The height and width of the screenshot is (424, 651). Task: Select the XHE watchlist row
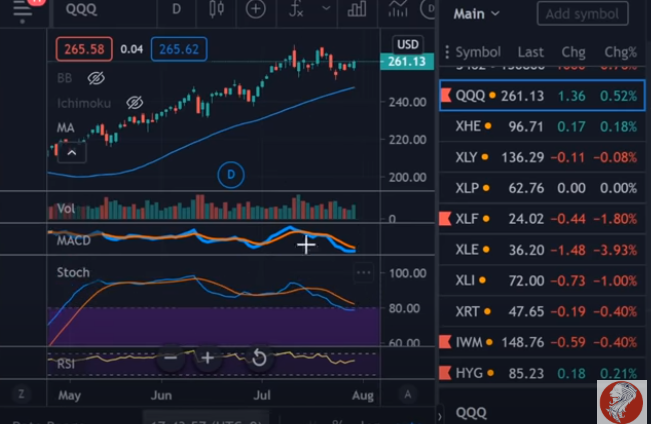click(x=542, y=126)
